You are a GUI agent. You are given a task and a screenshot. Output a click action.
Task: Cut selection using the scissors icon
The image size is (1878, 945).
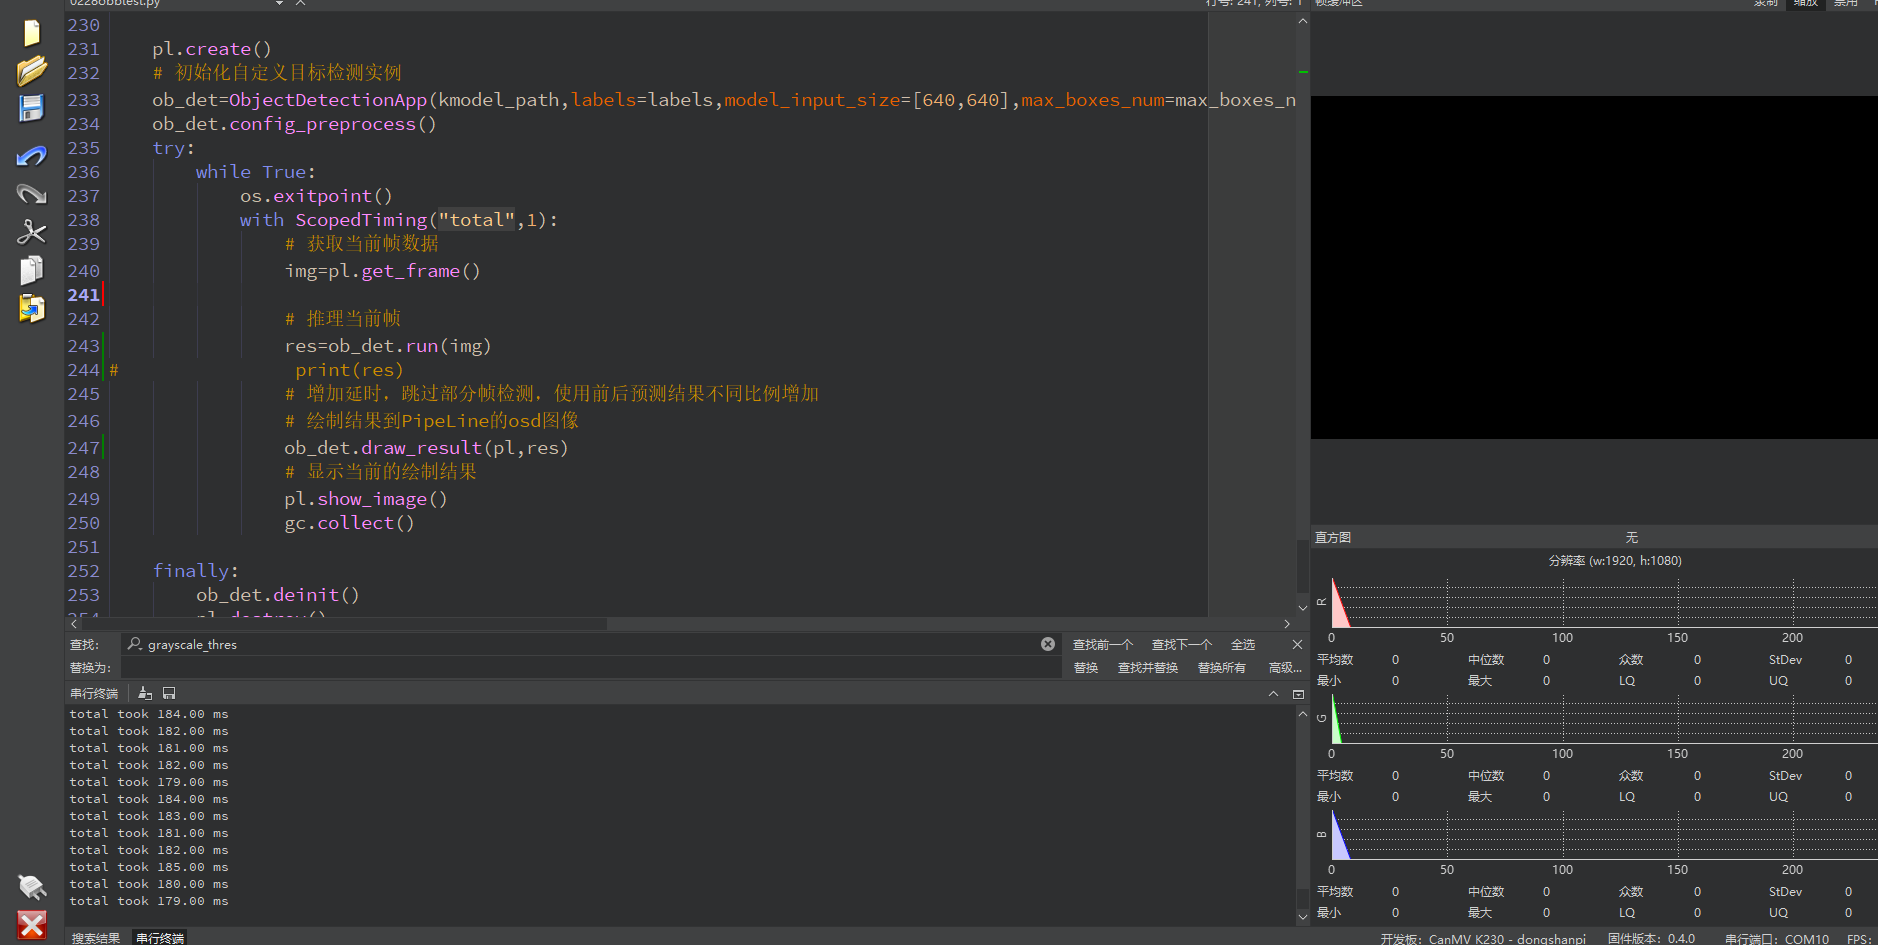[x=31, y=232]
